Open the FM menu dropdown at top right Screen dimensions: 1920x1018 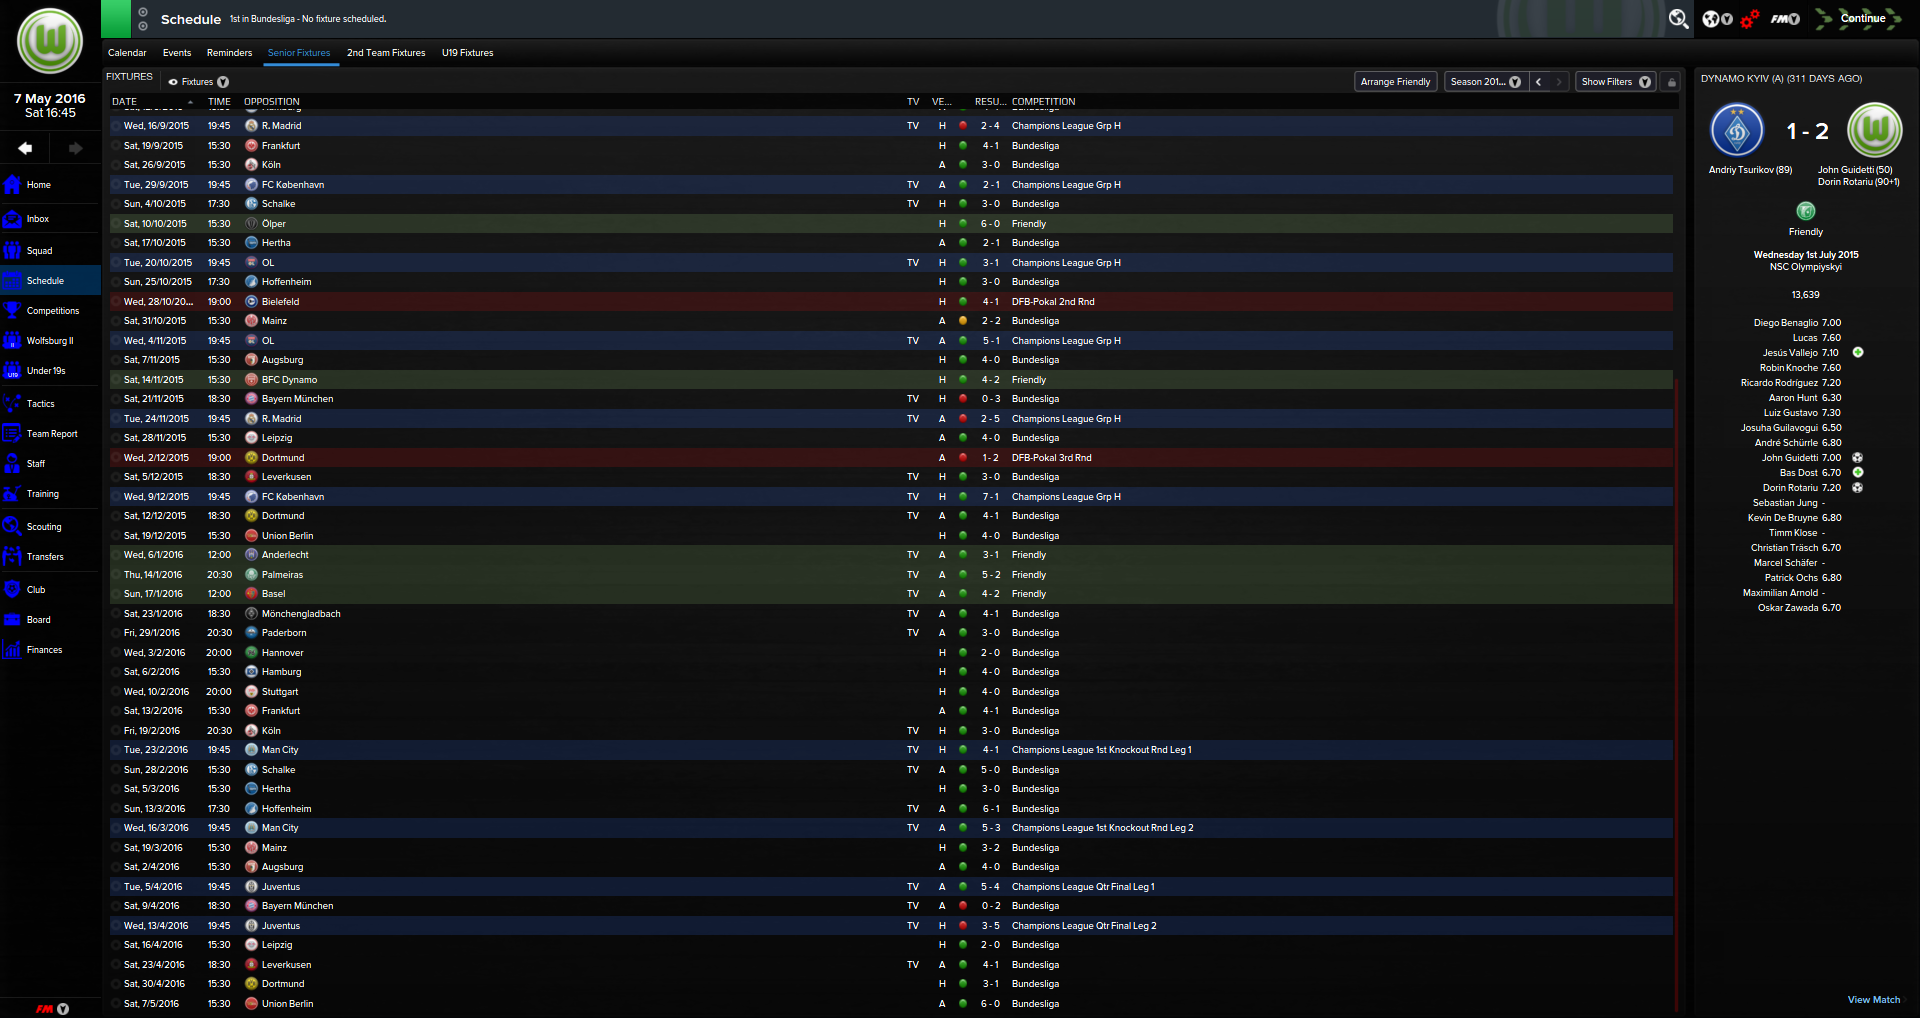pyautogui.click(x=1785, y=18)
